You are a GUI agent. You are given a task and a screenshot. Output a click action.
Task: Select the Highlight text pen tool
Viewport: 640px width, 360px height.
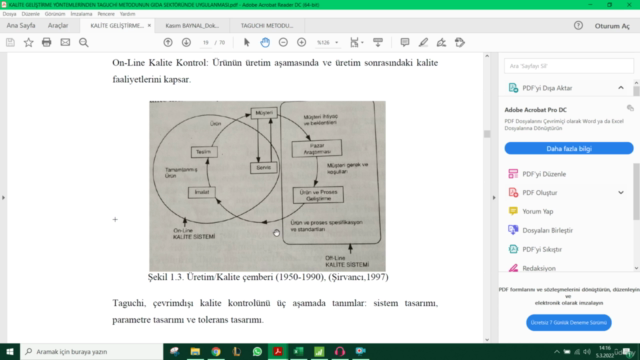[x=423, y=42]
